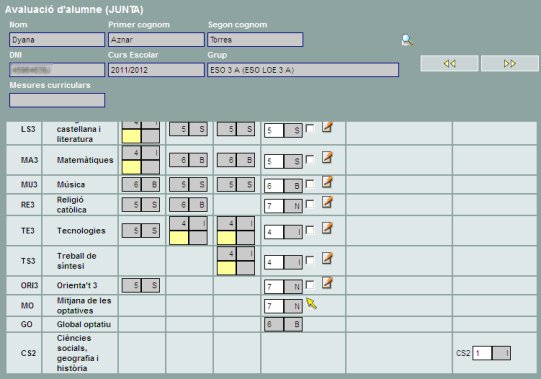Open edit note icon for Religió catòlica
This screenshot has height=379, width=541.
(x=327, y=202)
